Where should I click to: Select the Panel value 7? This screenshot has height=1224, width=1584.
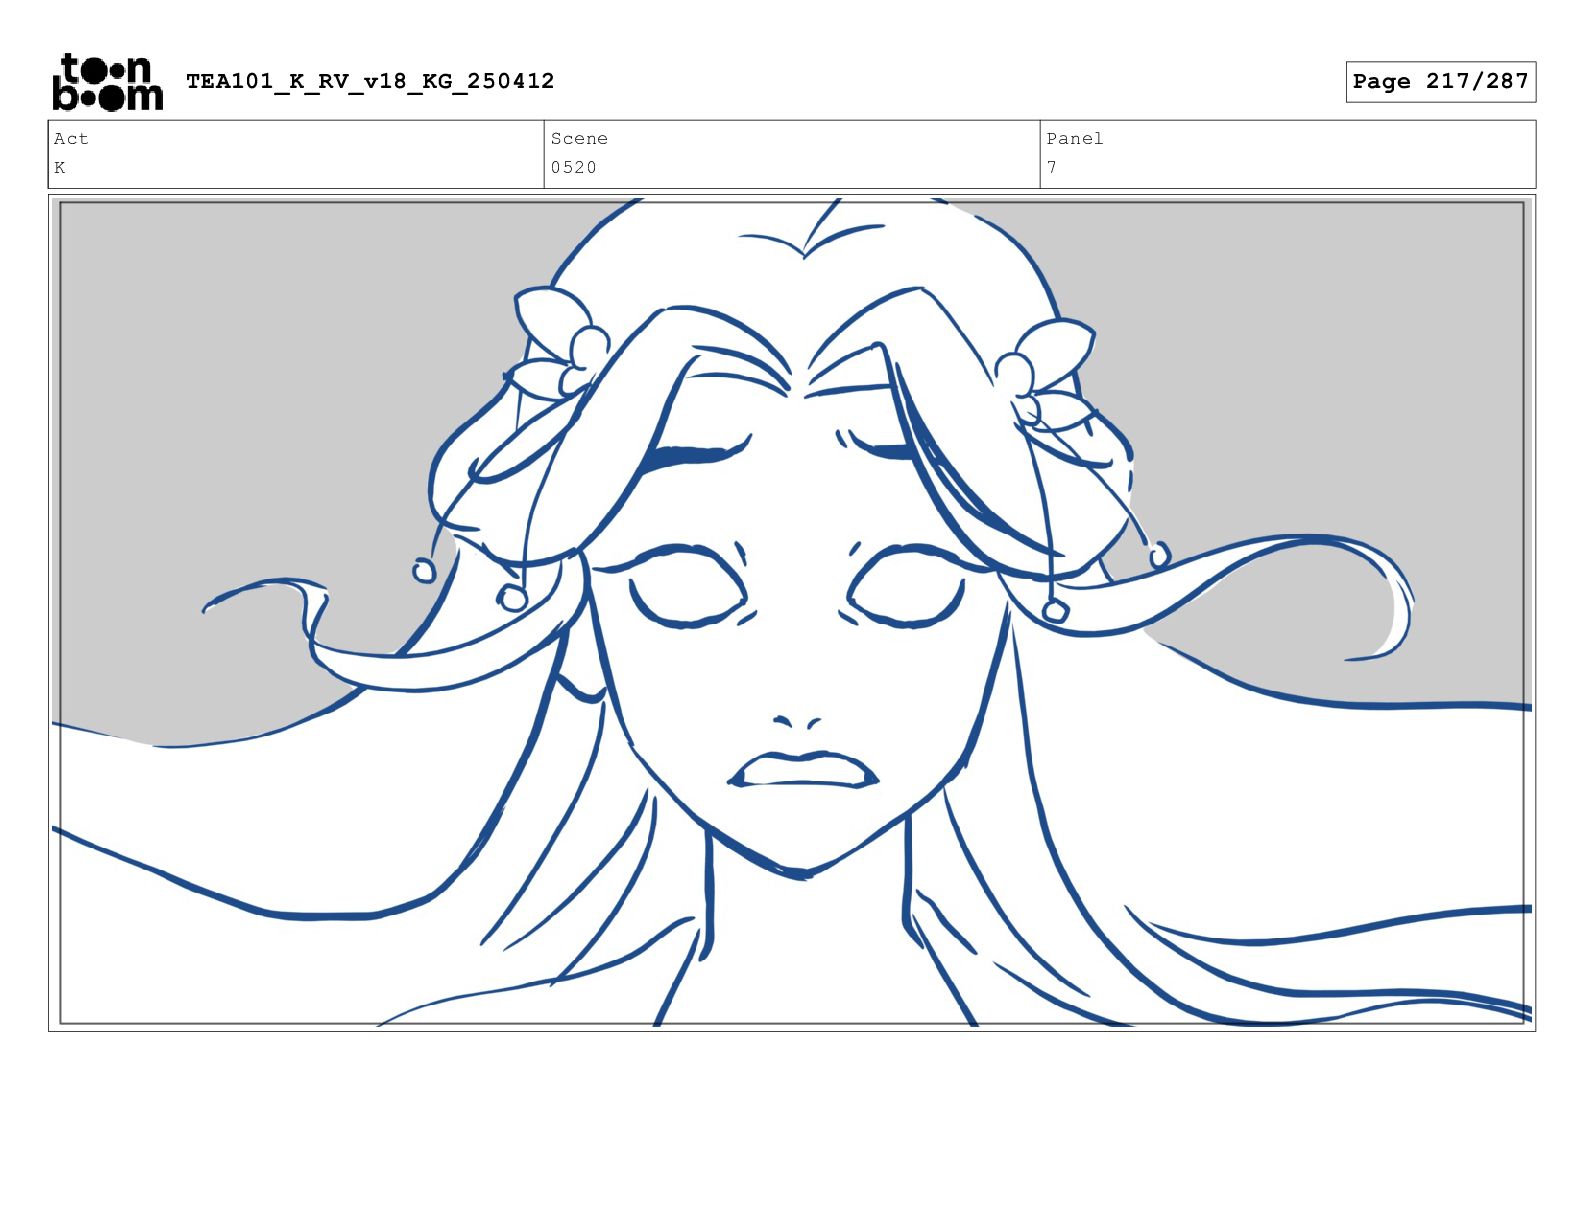pos(1052,167)
